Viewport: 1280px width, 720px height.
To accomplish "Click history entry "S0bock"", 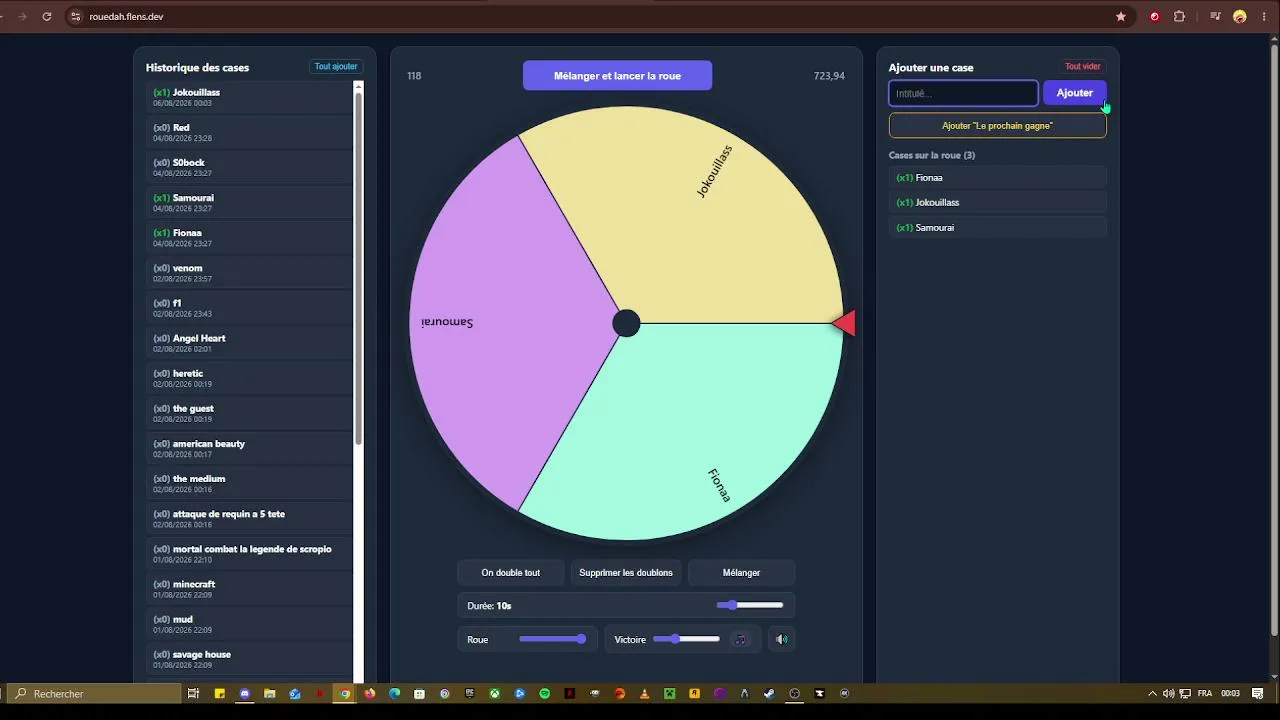I will (x=249, y=167).
